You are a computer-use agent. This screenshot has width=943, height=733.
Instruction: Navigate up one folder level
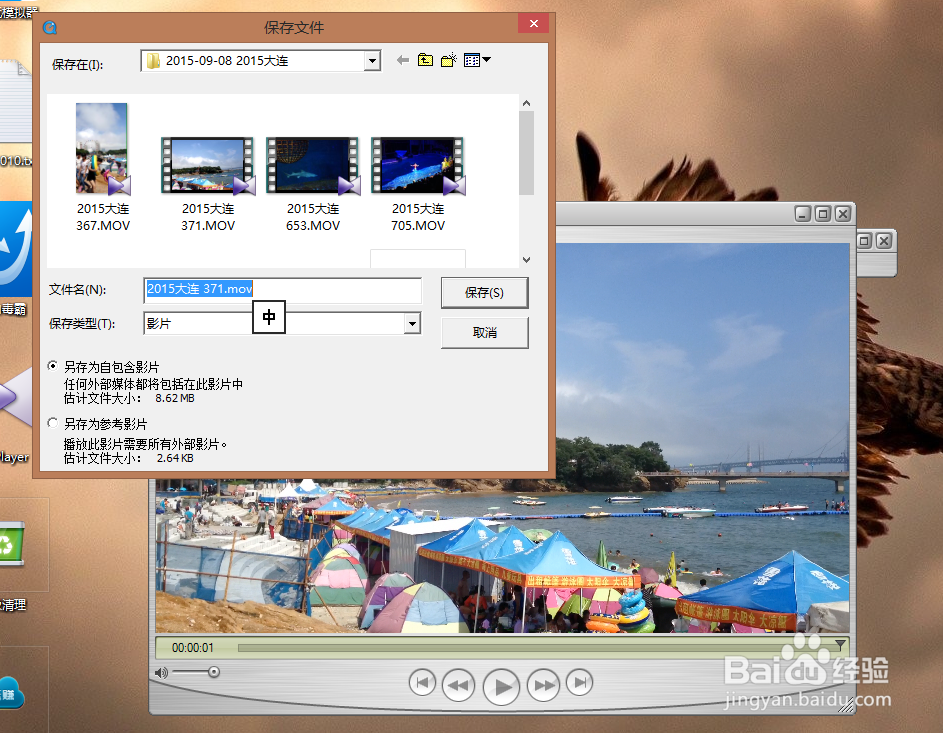point(425,59)
